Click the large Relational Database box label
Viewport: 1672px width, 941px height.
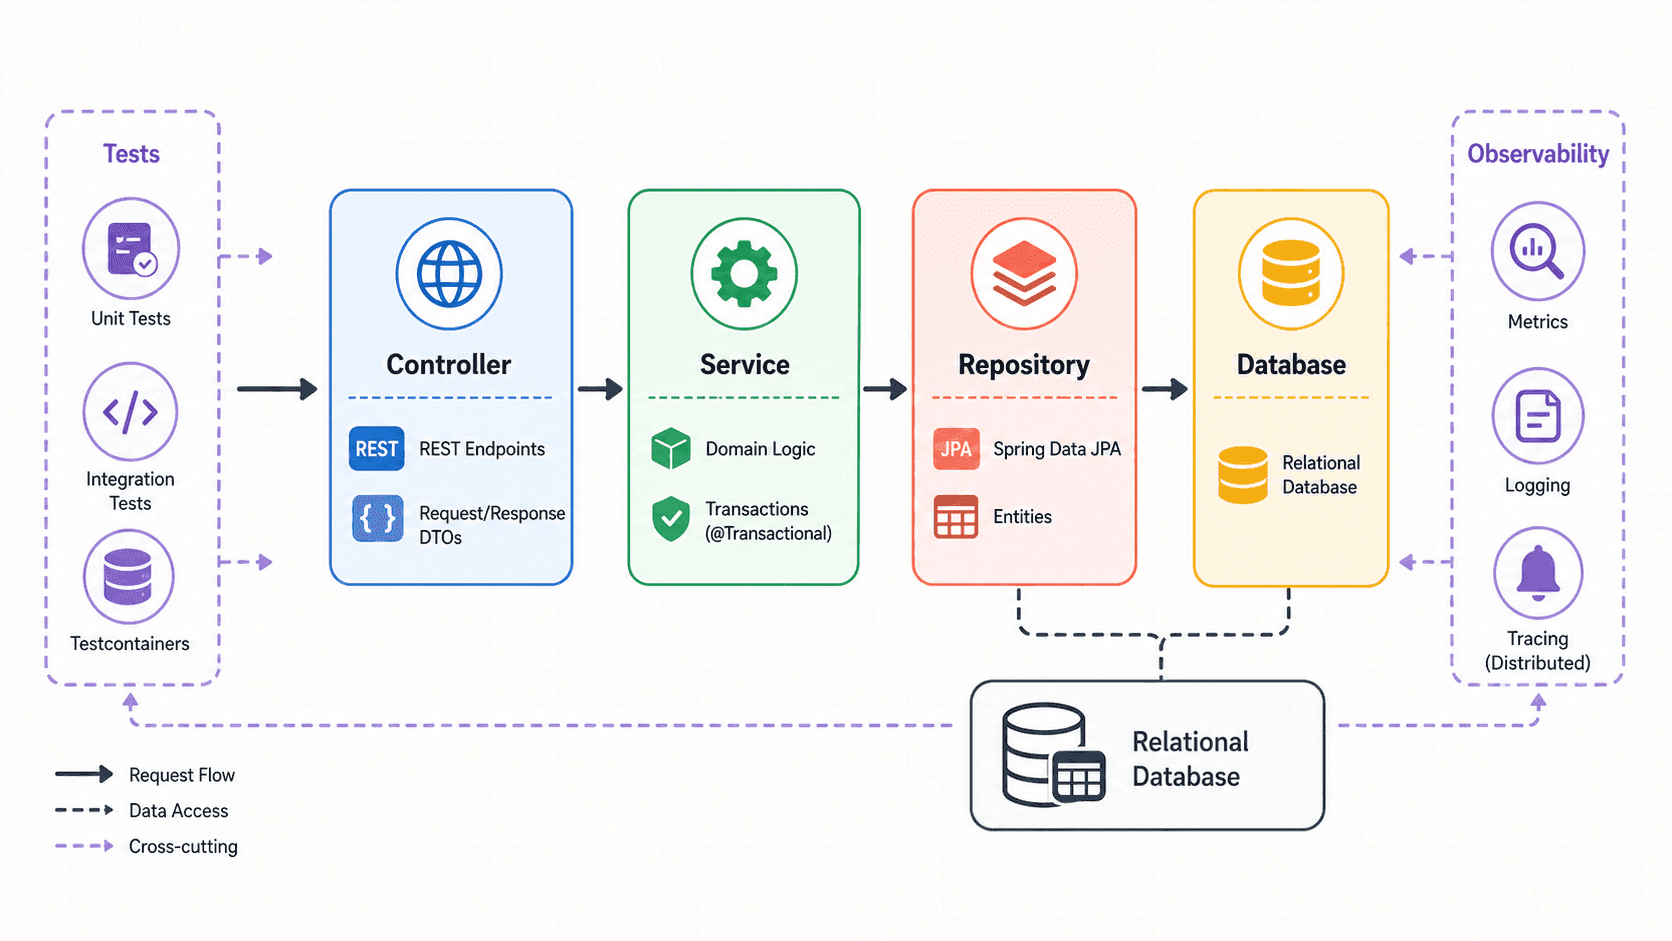click(x=1190, y=759)
